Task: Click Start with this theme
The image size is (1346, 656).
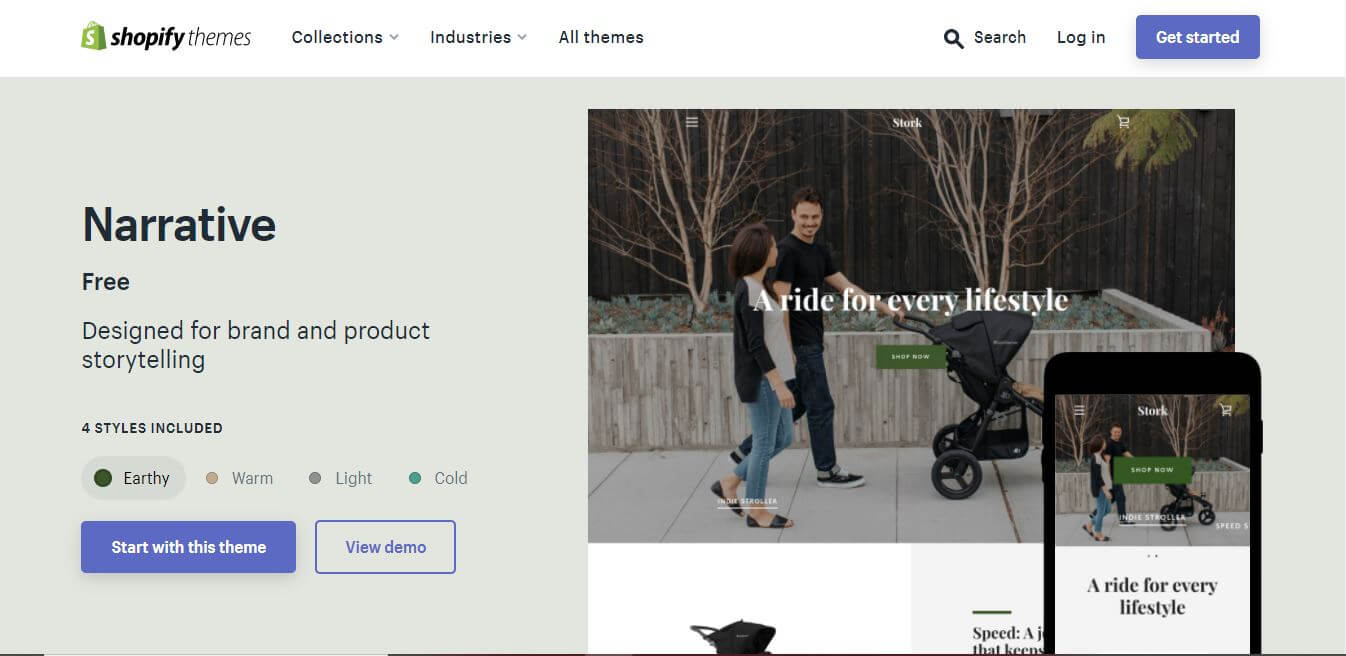Action: 188,547
